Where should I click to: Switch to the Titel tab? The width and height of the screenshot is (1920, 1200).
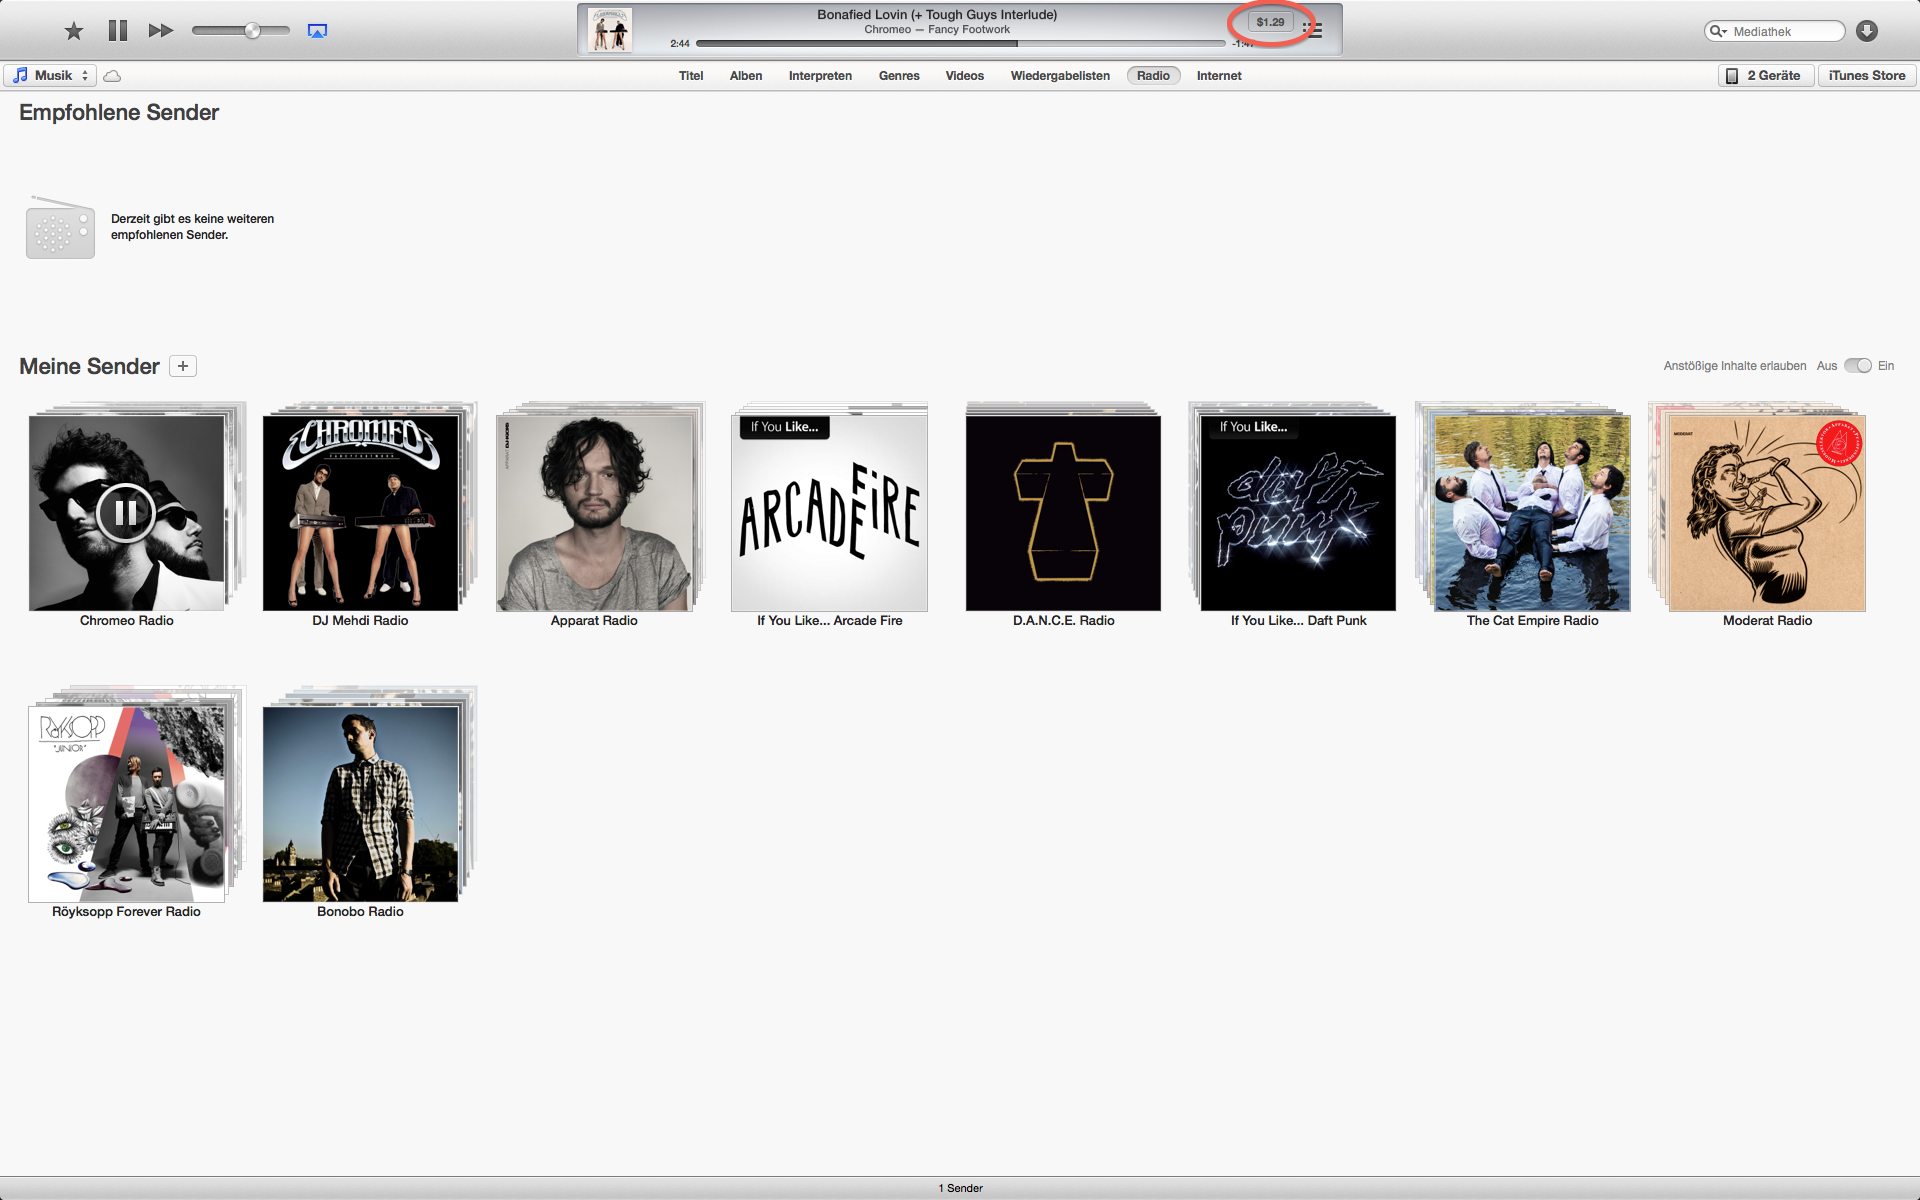click(691, 76)
